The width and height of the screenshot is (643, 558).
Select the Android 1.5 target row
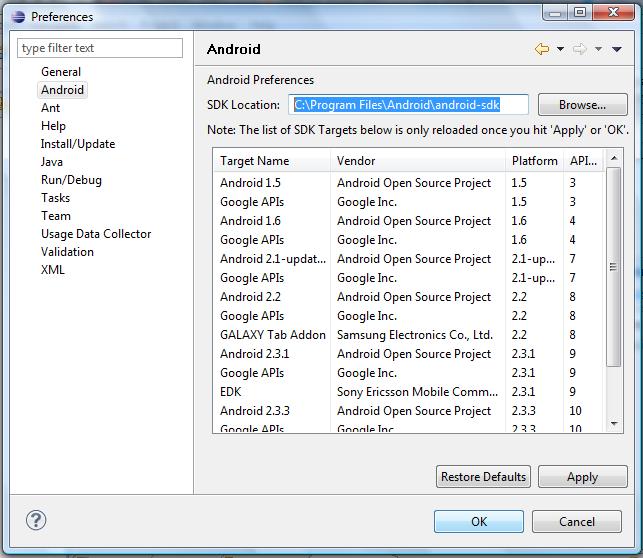[408, 183]
